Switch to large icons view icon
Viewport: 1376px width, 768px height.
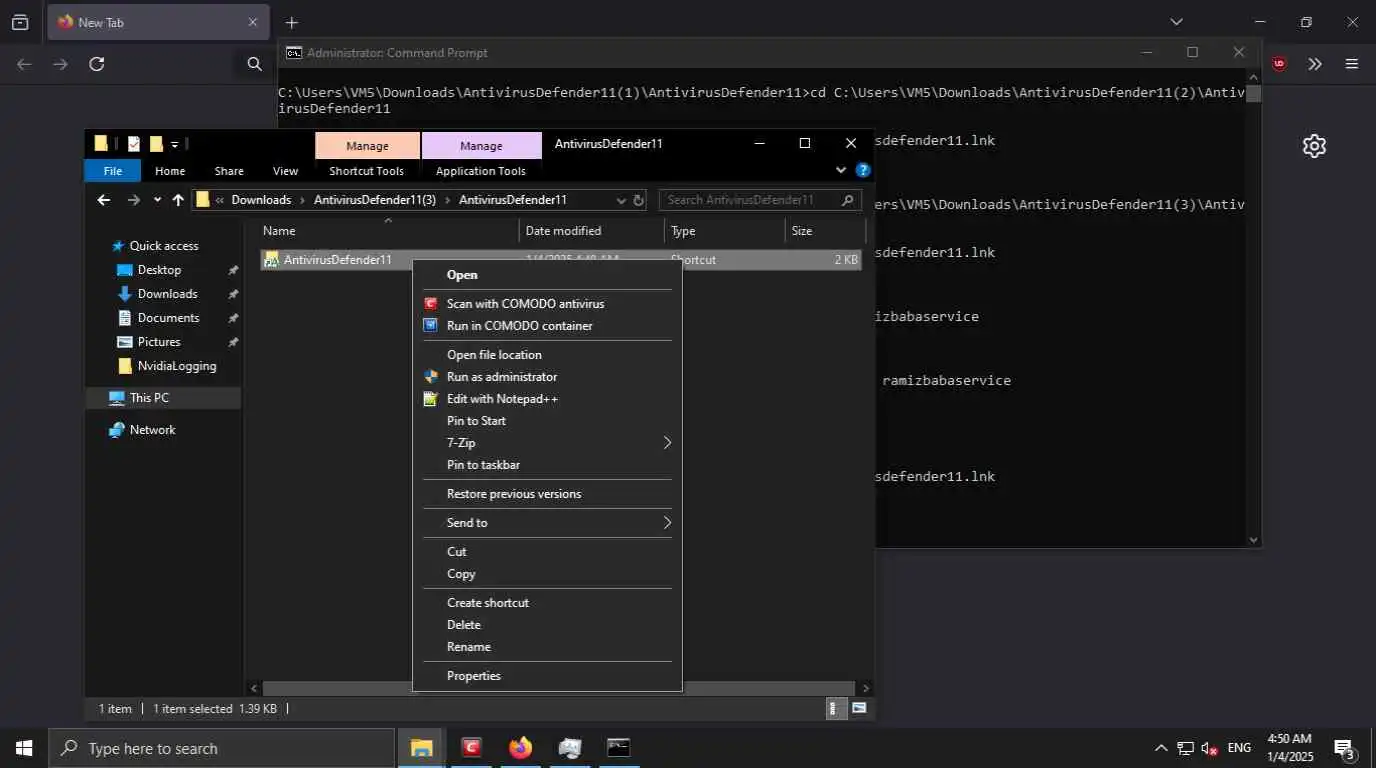click(x=859, y=709)
